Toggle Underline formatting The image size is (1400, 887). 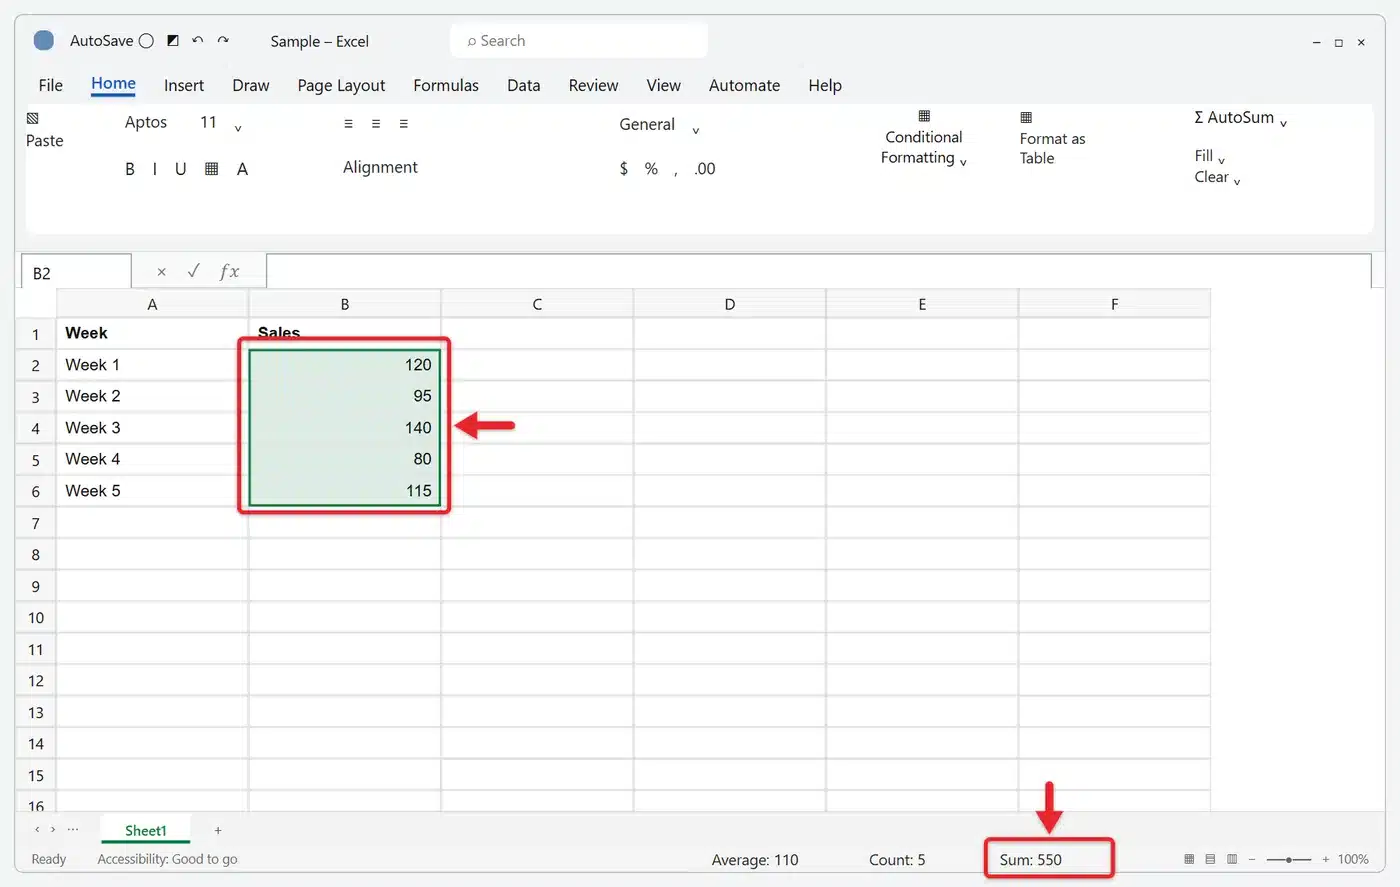(x=180, y=169)
